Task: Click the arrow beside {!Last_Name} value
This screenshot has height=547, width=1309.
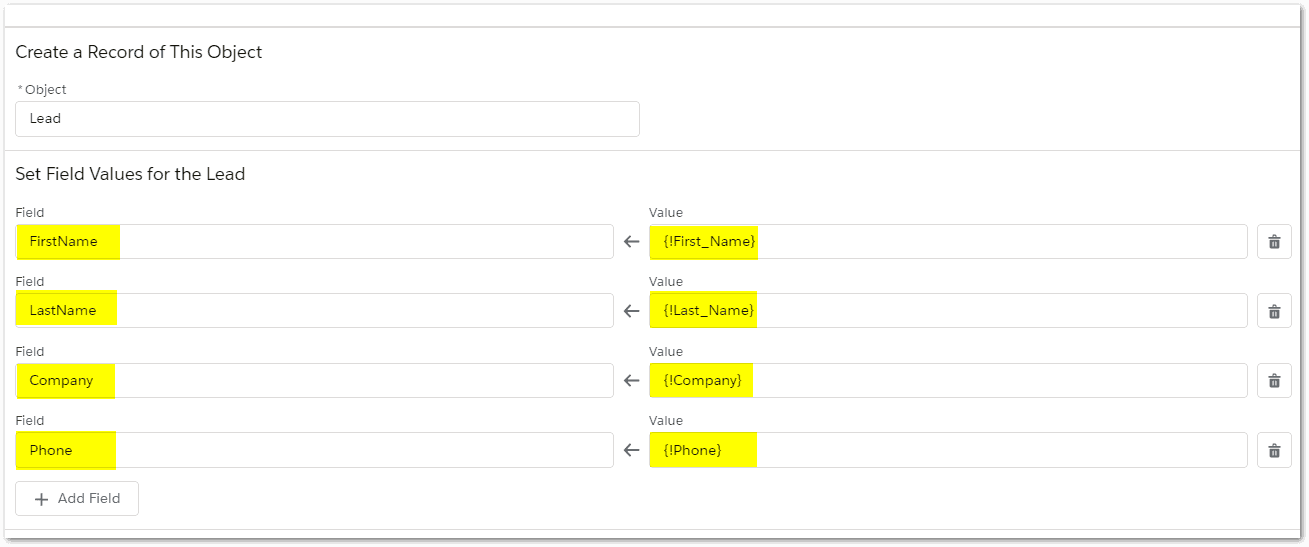Action: (x=631, y=311)
